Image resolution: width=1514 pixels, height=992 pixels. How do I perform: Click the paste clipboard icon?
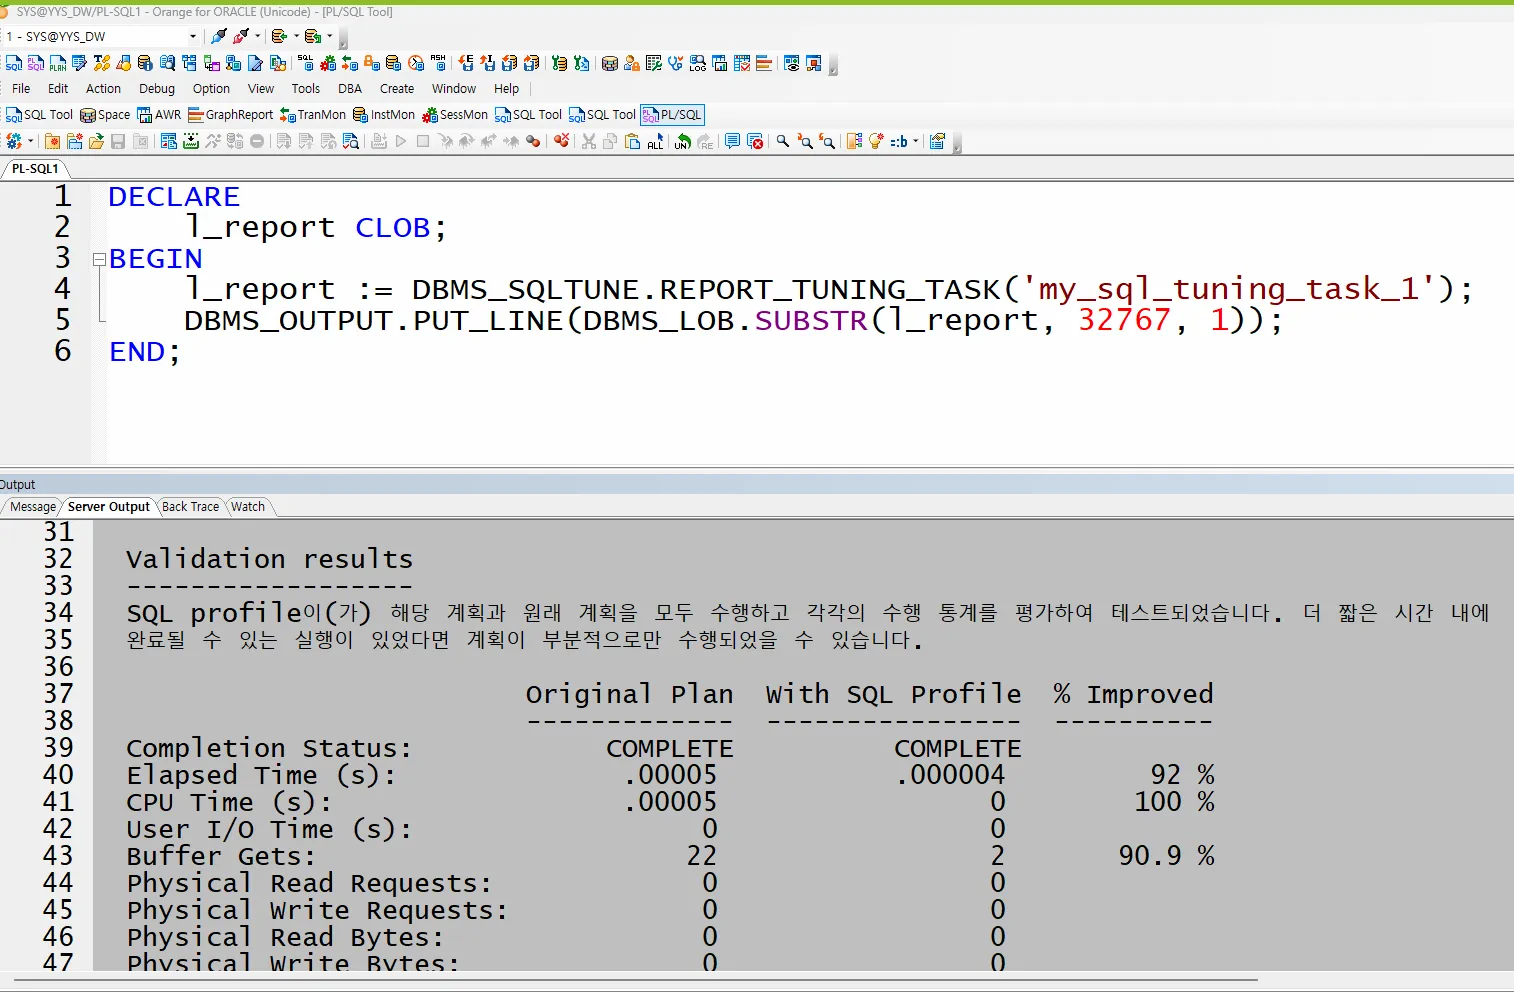click(632, 141)
